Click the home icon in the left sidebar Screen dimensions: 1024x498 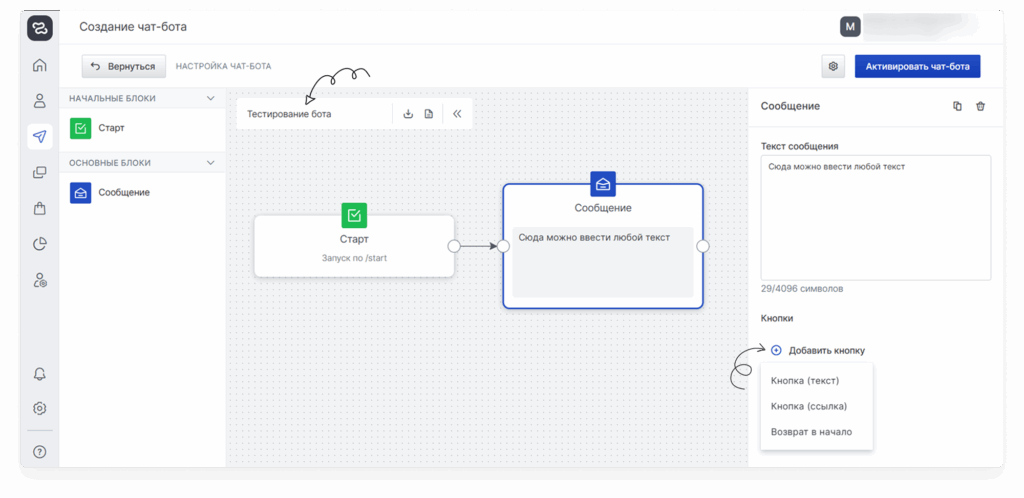[39, 66]
